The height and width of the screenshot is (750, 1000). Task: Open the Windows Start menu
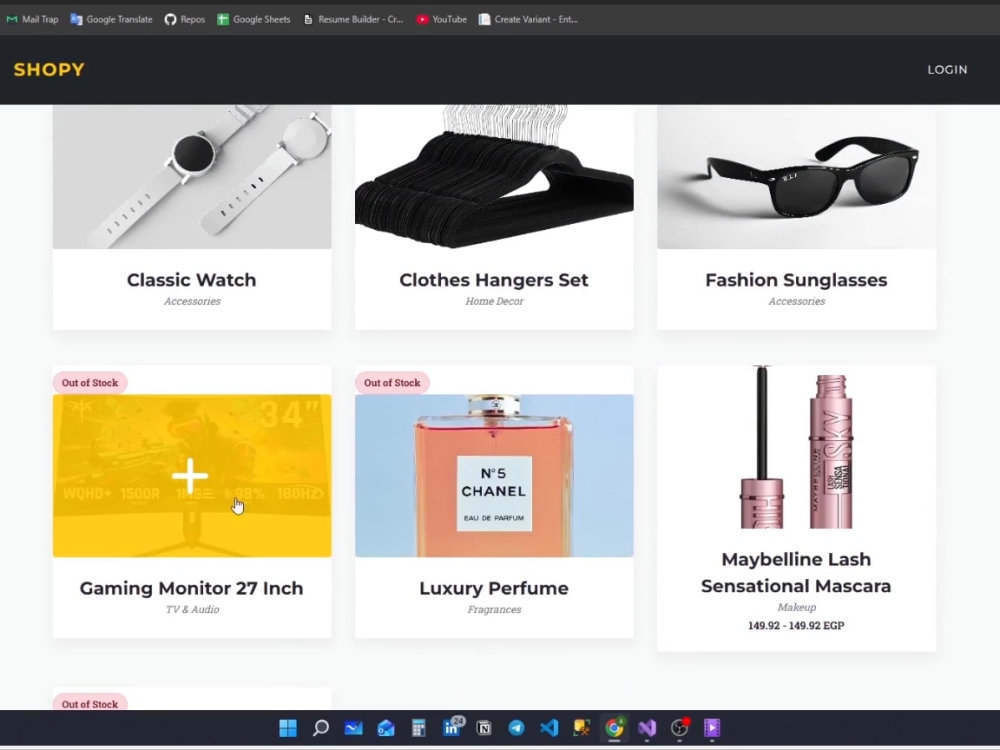pos(288,728)
